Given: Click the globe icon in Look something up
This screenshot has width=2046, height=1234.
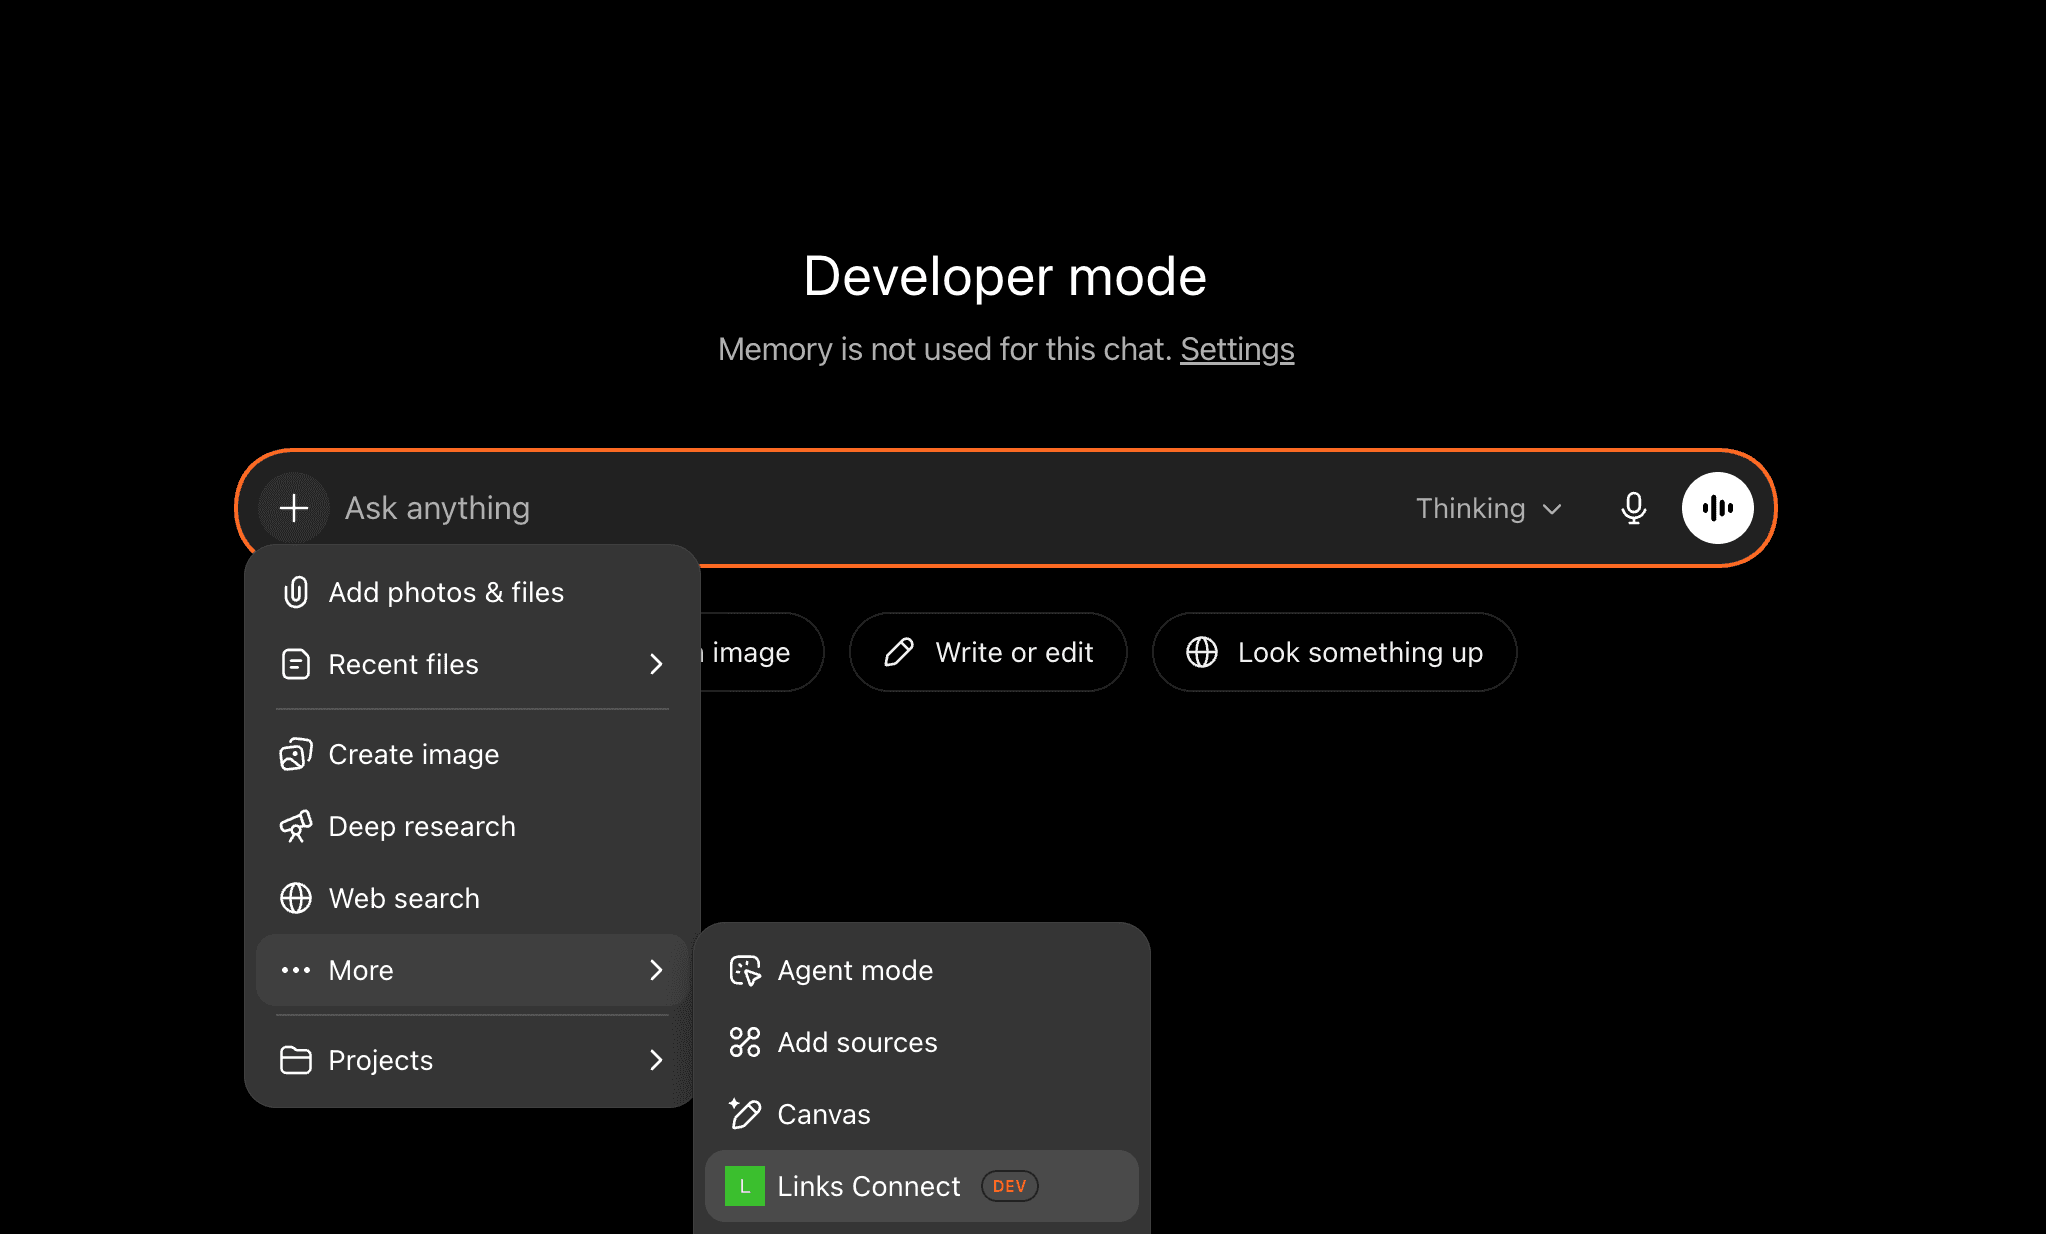Looking at the screenshot, I should [1202, 652].
